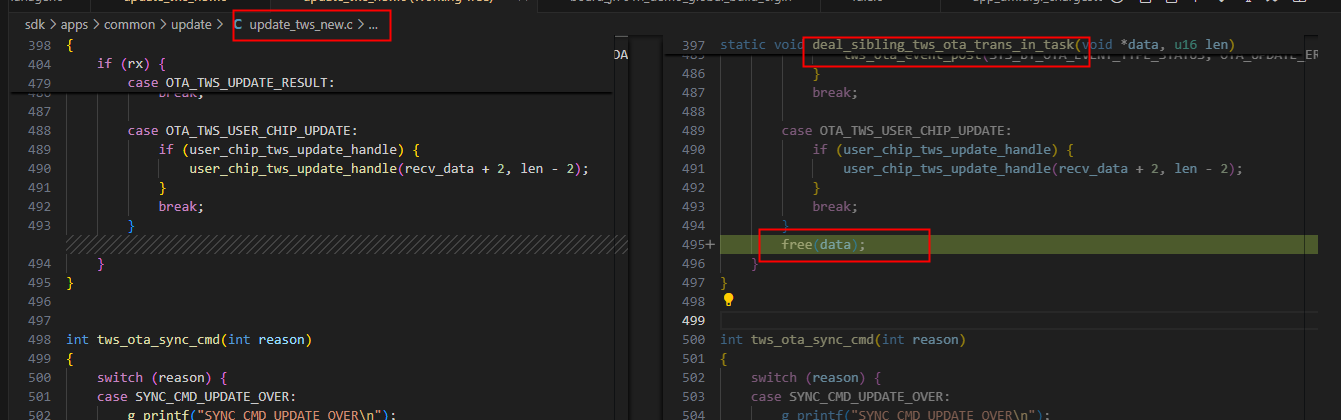Screen dimensions: 1341x420
Task: Click line number 497 in original editor
Action: click(40, 320)
